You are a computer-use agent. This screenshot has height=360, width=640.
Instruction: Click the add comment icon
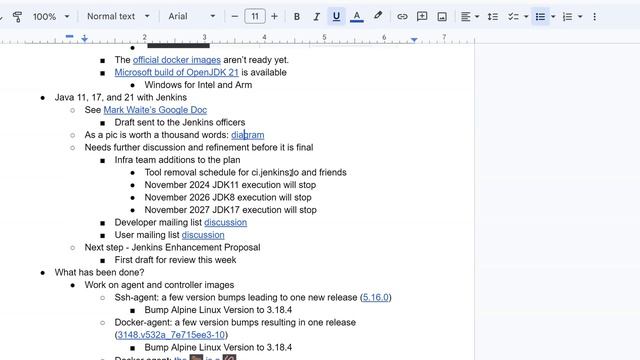click(x=422, y=17)
